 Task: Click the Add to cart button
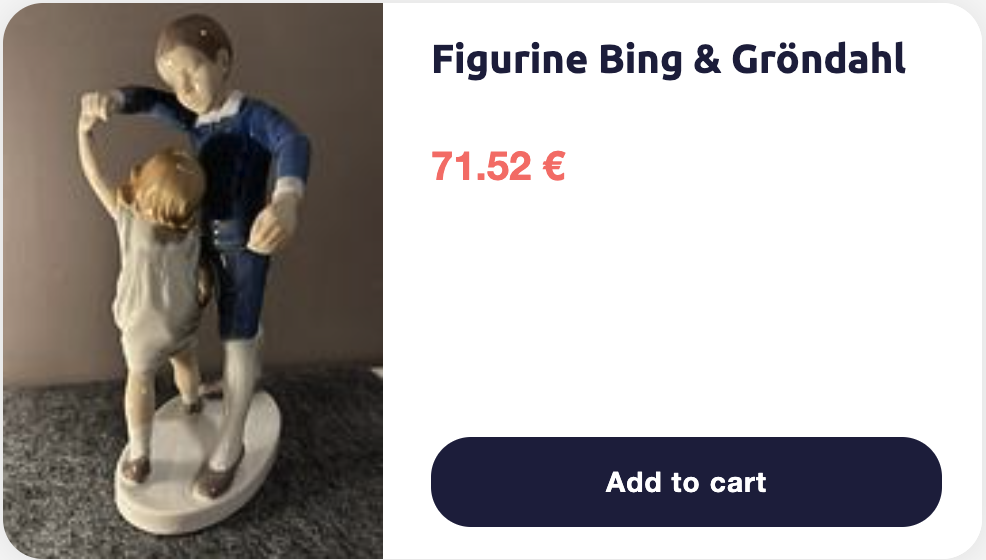pos(686,482)
